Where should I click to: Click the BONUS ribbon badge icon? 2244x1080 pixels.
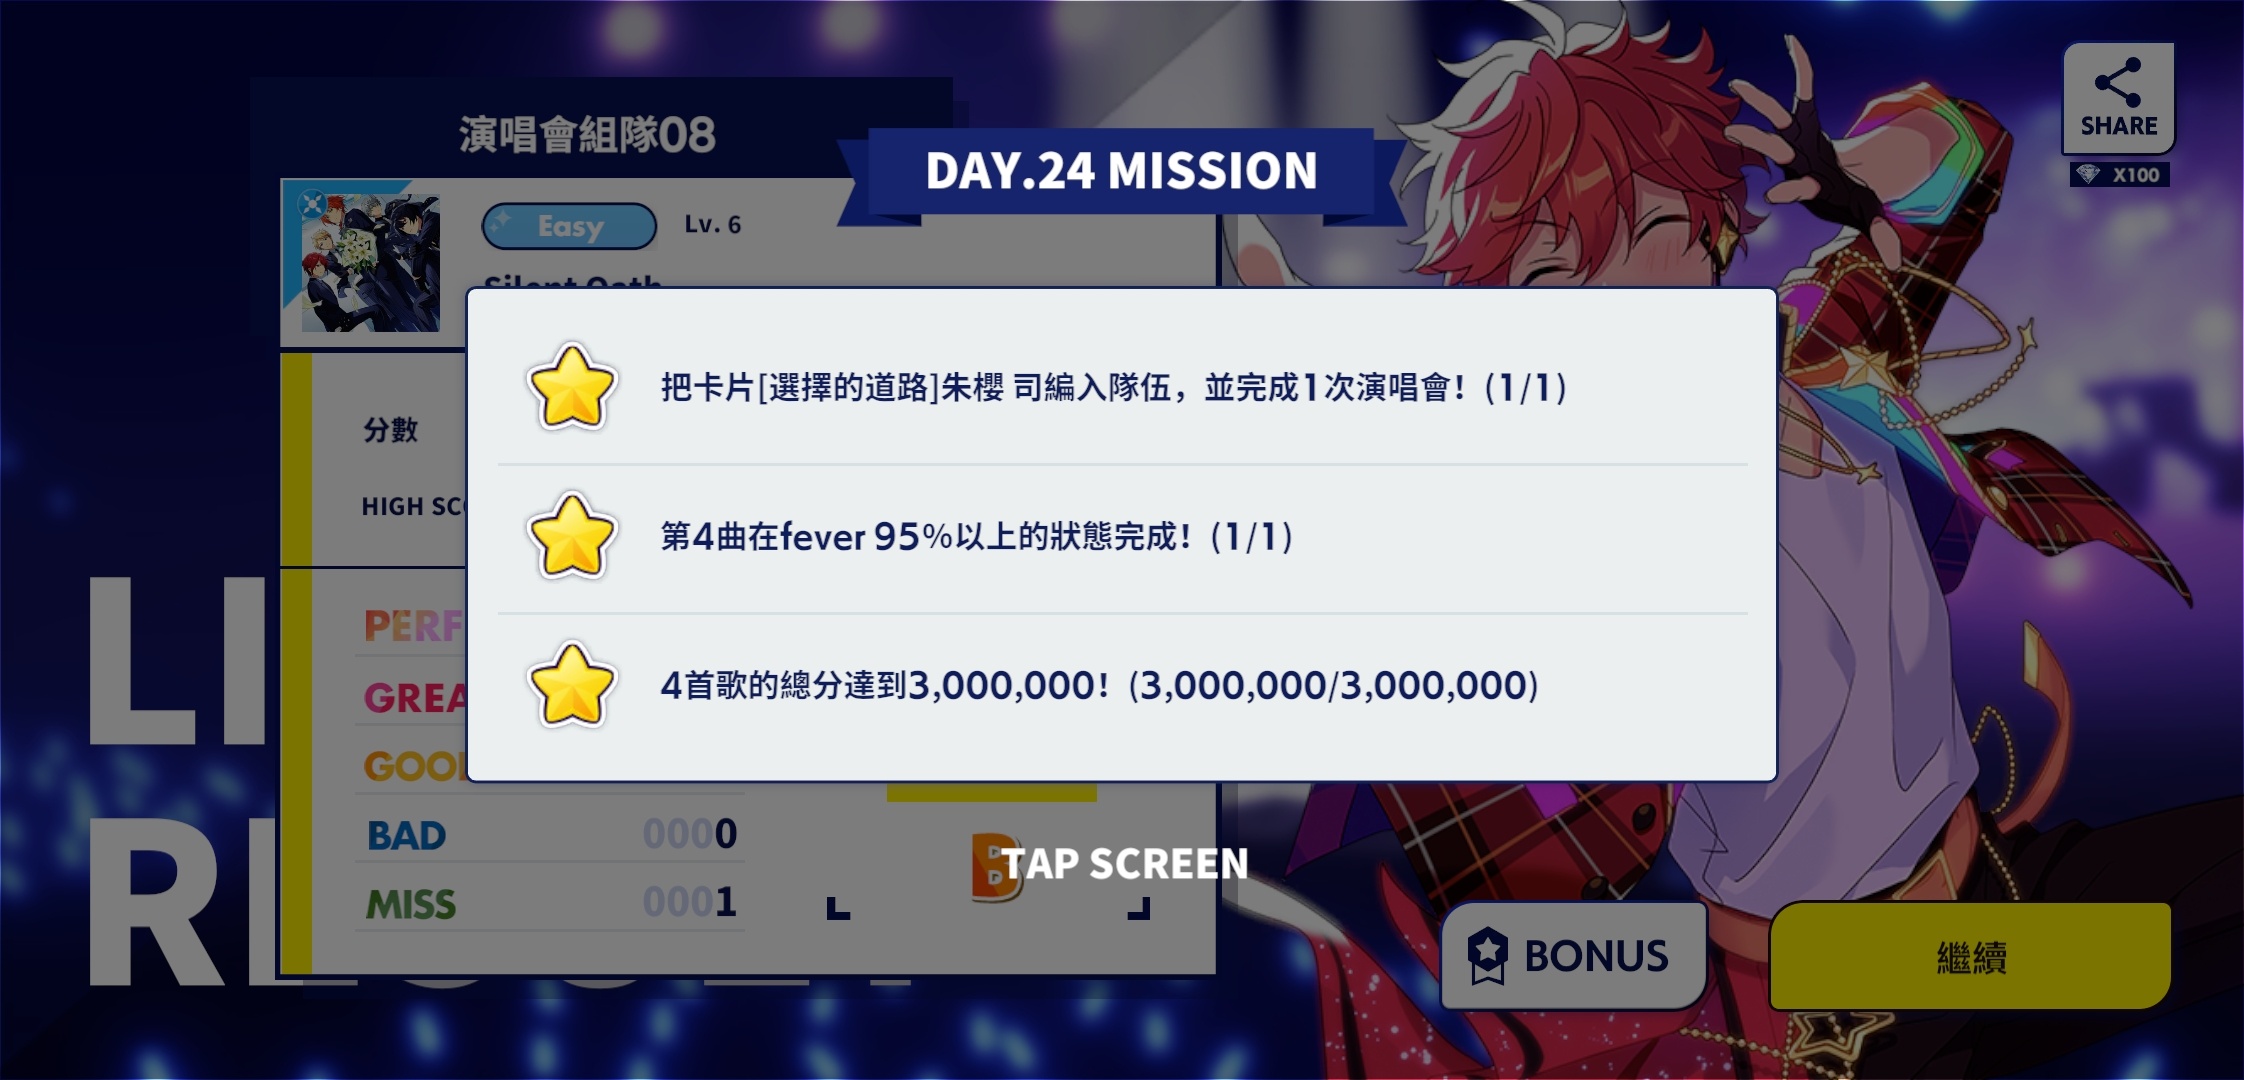1487,955
